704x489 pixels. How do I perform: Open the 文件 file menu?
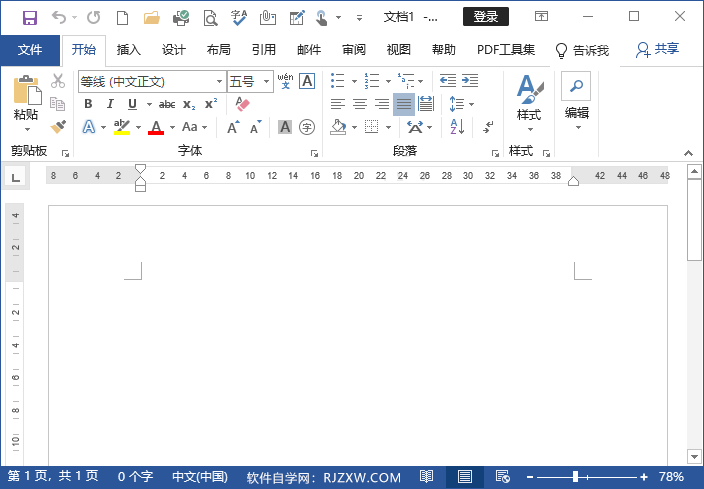(x=30, y=50)
